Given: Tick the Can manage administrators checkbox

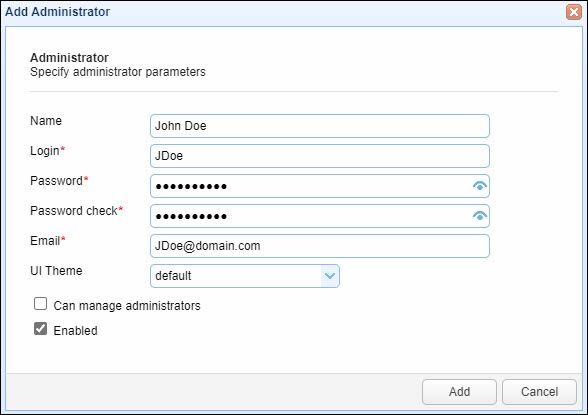Looking at the screenshot, I should point(40,304).
